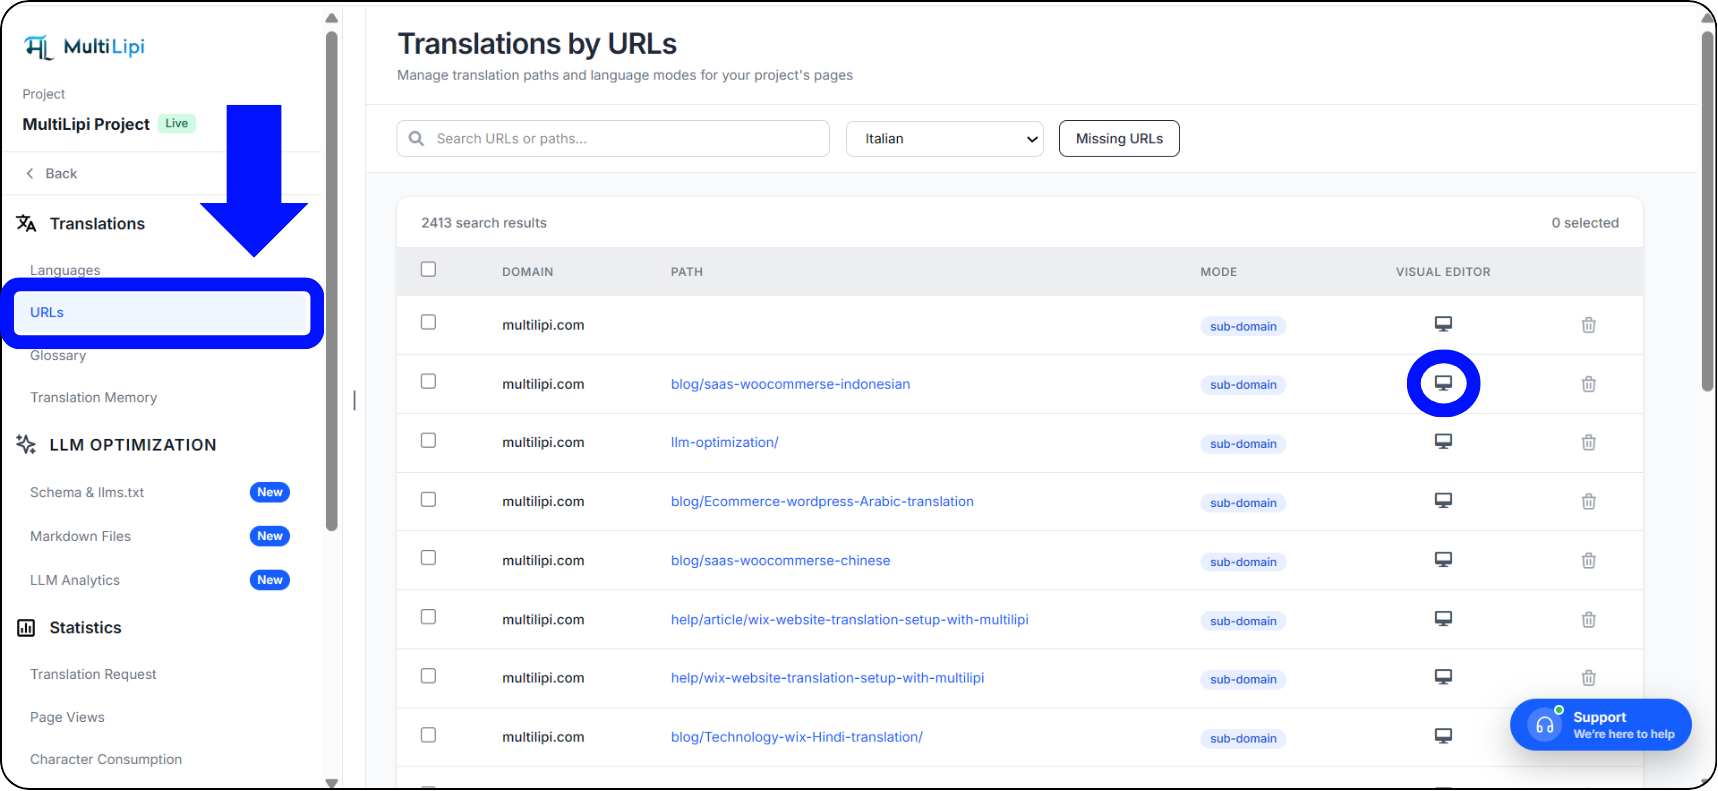This screenshot has width=1718, height=791.
Task: Click the sub-domain badge for llm-optimization/
Action: pos(1243,444)
